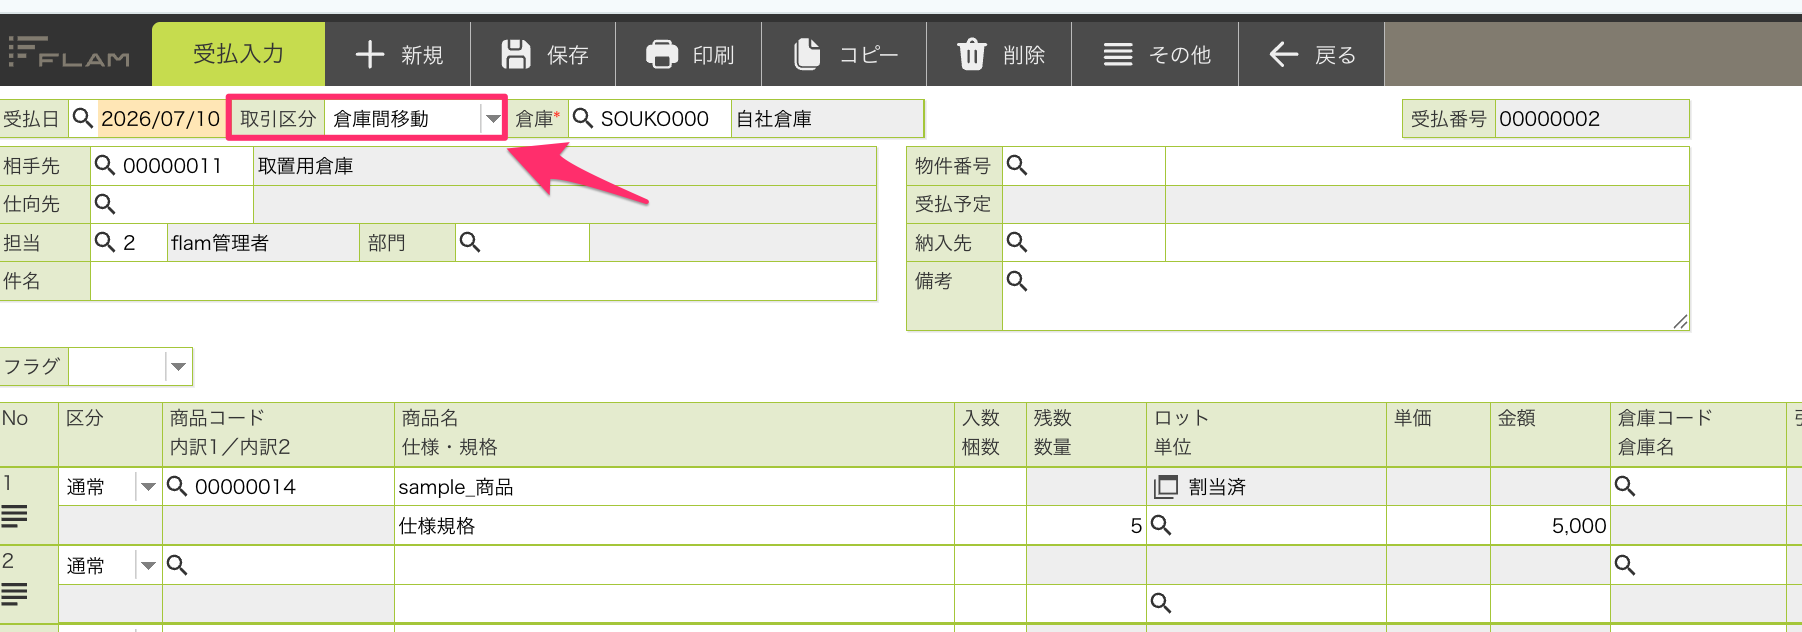Click the コピー (copy) toolbar button
Viewport: 1802px width, 632px height.
click(x=845, y=54)
